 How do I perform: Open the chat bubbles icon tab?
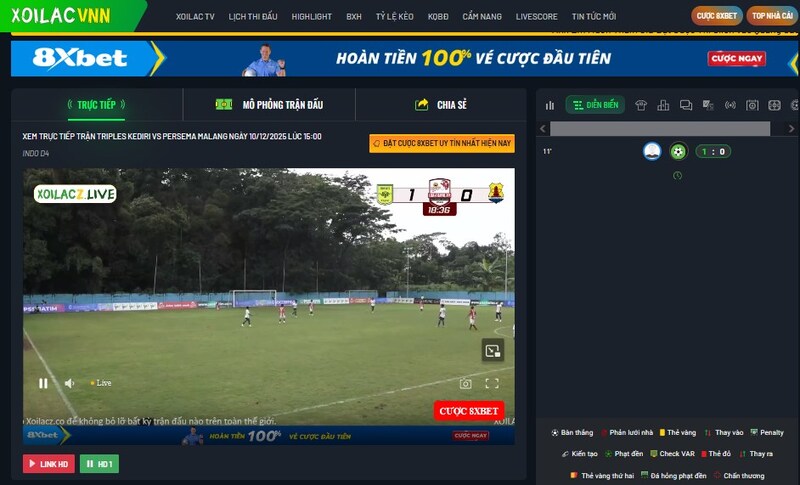[x=686, y=105]
